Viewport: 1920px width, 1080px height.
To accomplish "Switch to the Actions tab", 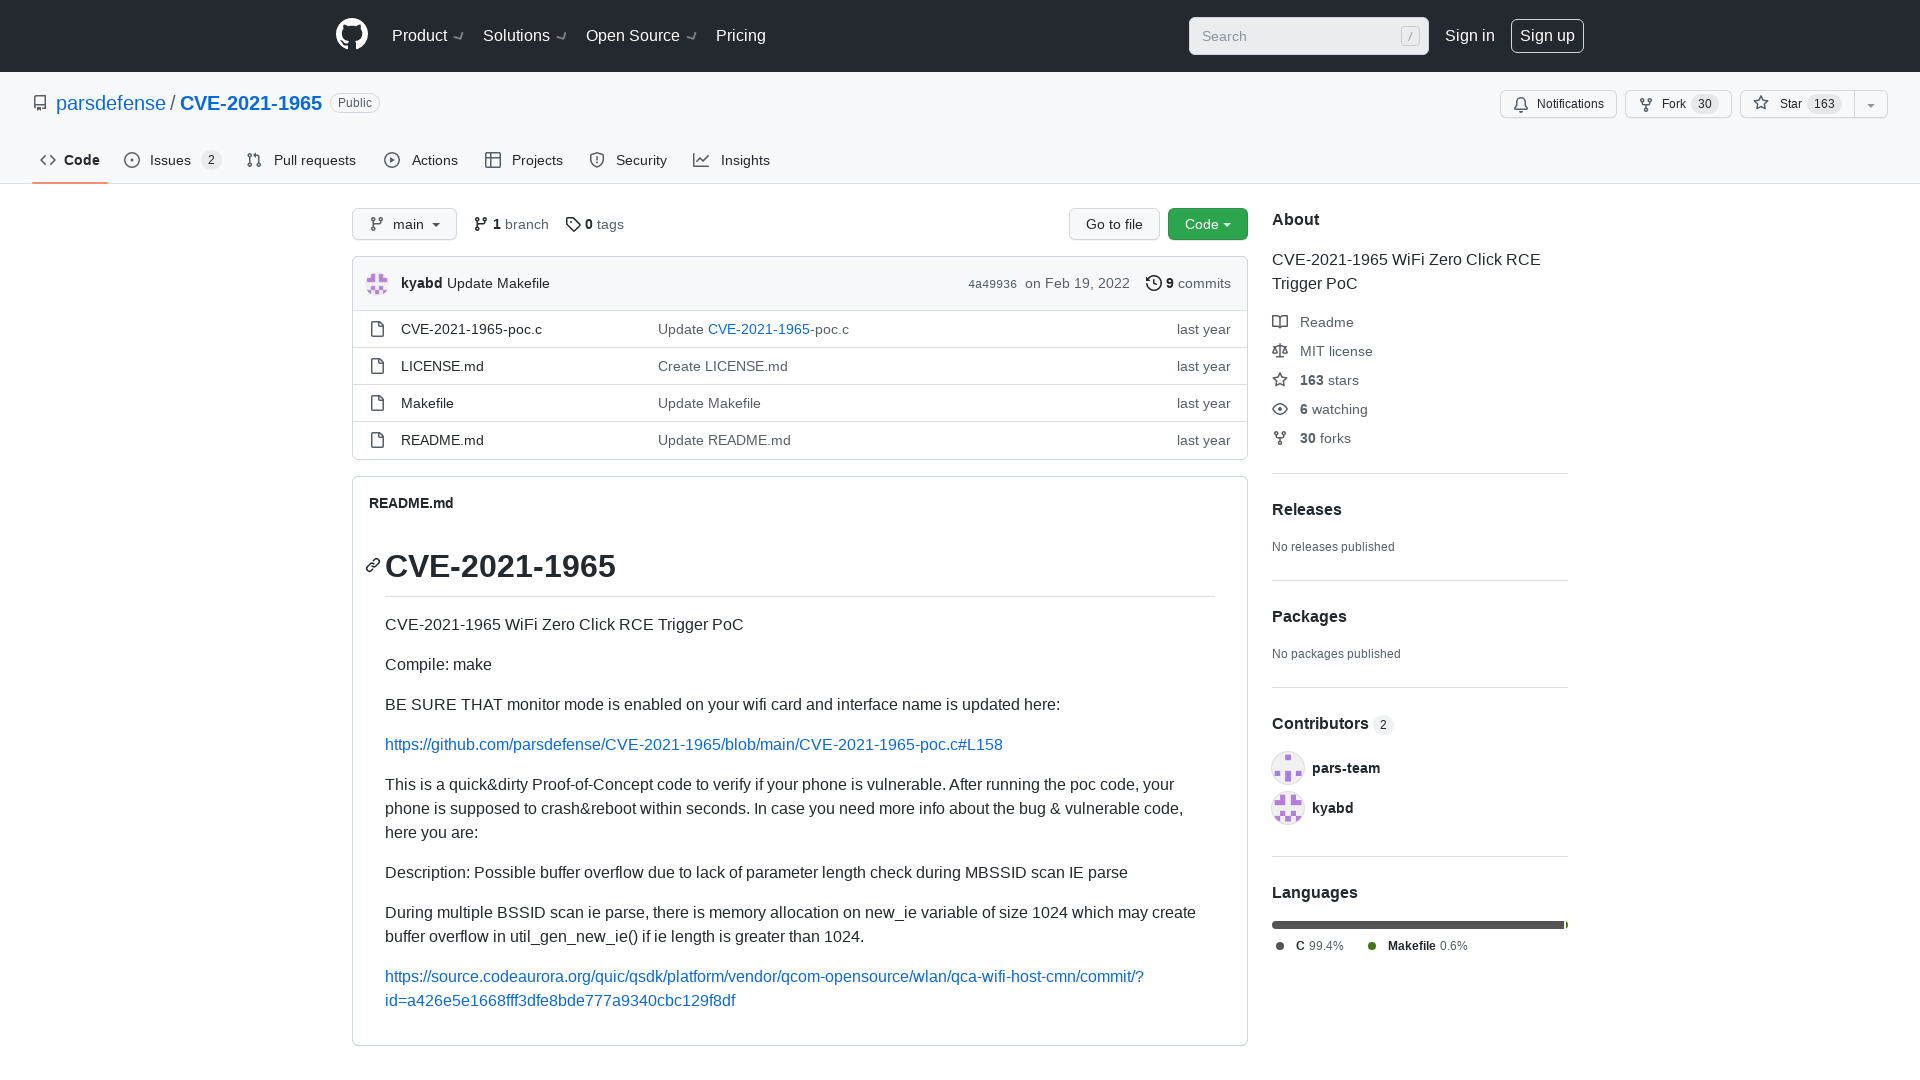I will pyautogui.click(x=421, y=160).
